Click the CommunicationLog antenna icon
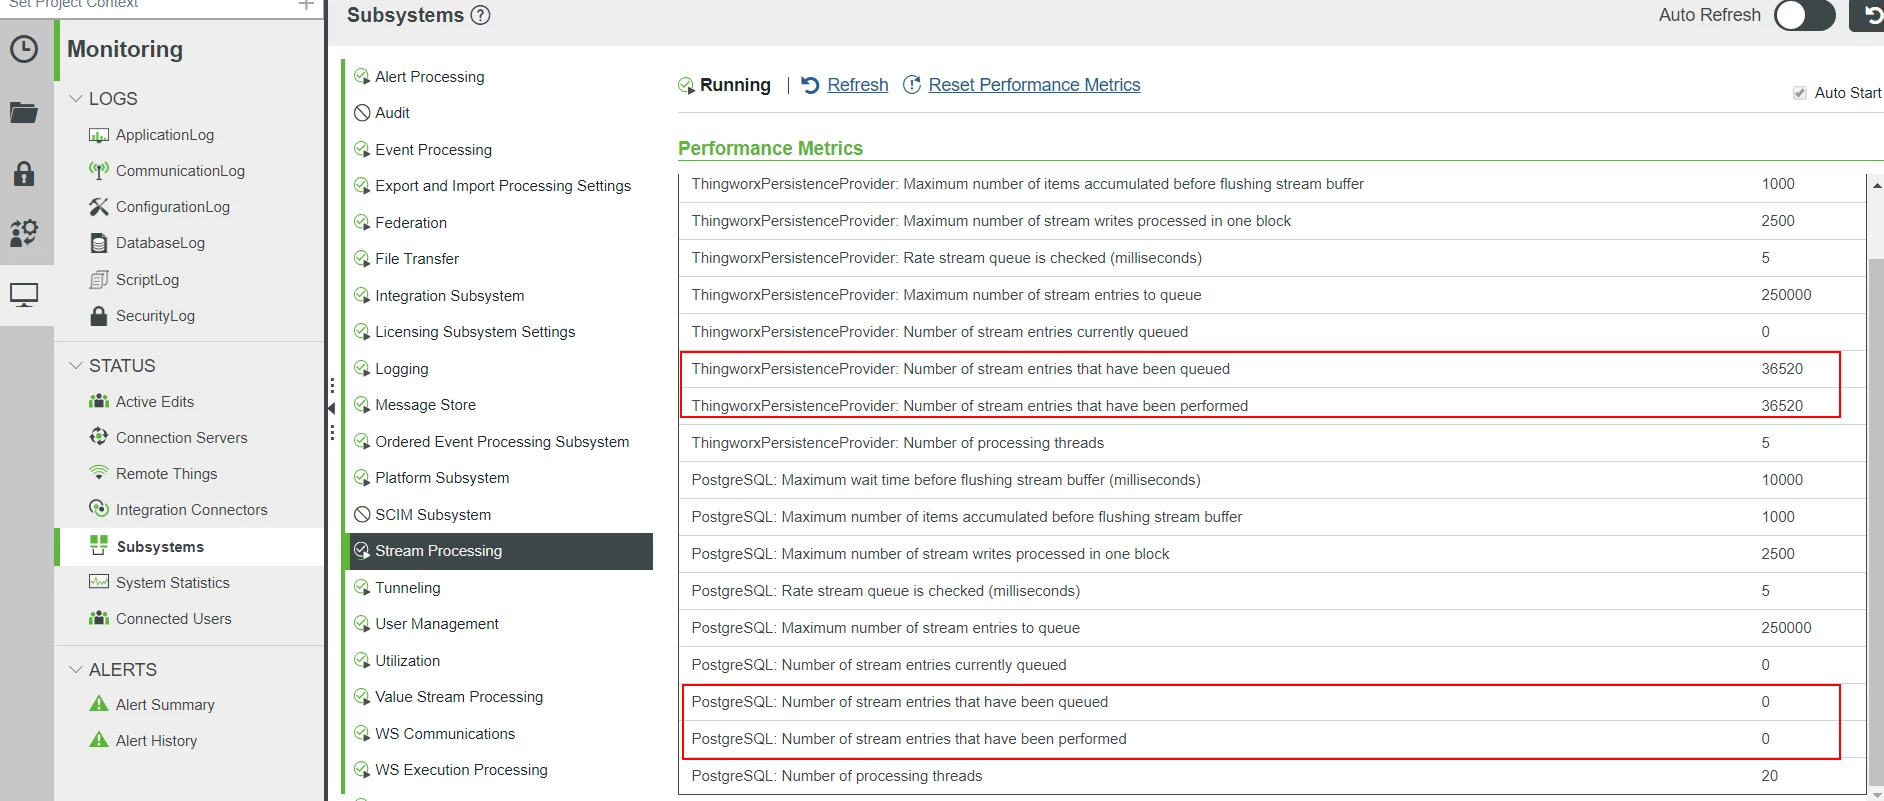1884x801 pixels. pos(99,171)
